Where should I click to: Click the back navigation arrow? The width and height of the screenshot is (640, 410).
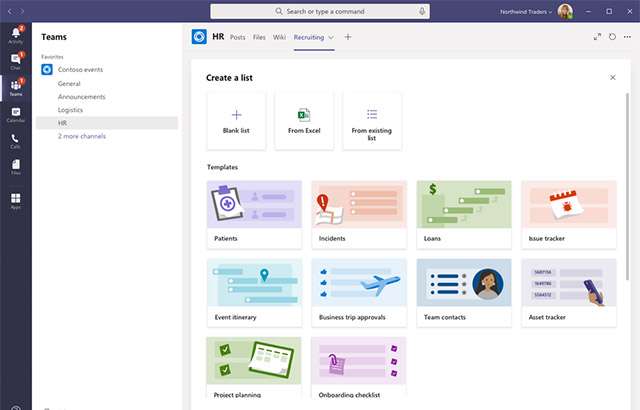(10, 11)
